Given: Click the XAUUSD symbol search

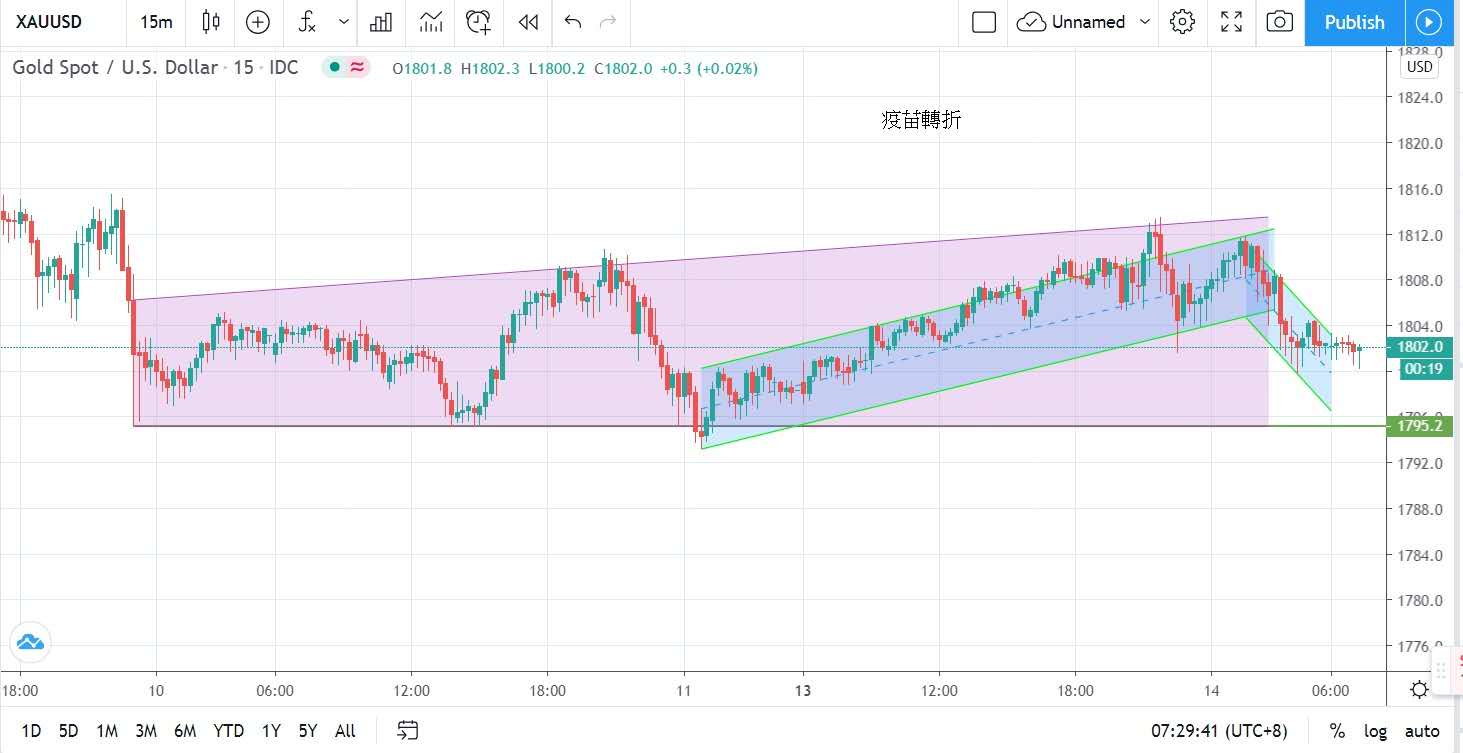Looking at the screenshot, I should [49, 22].
